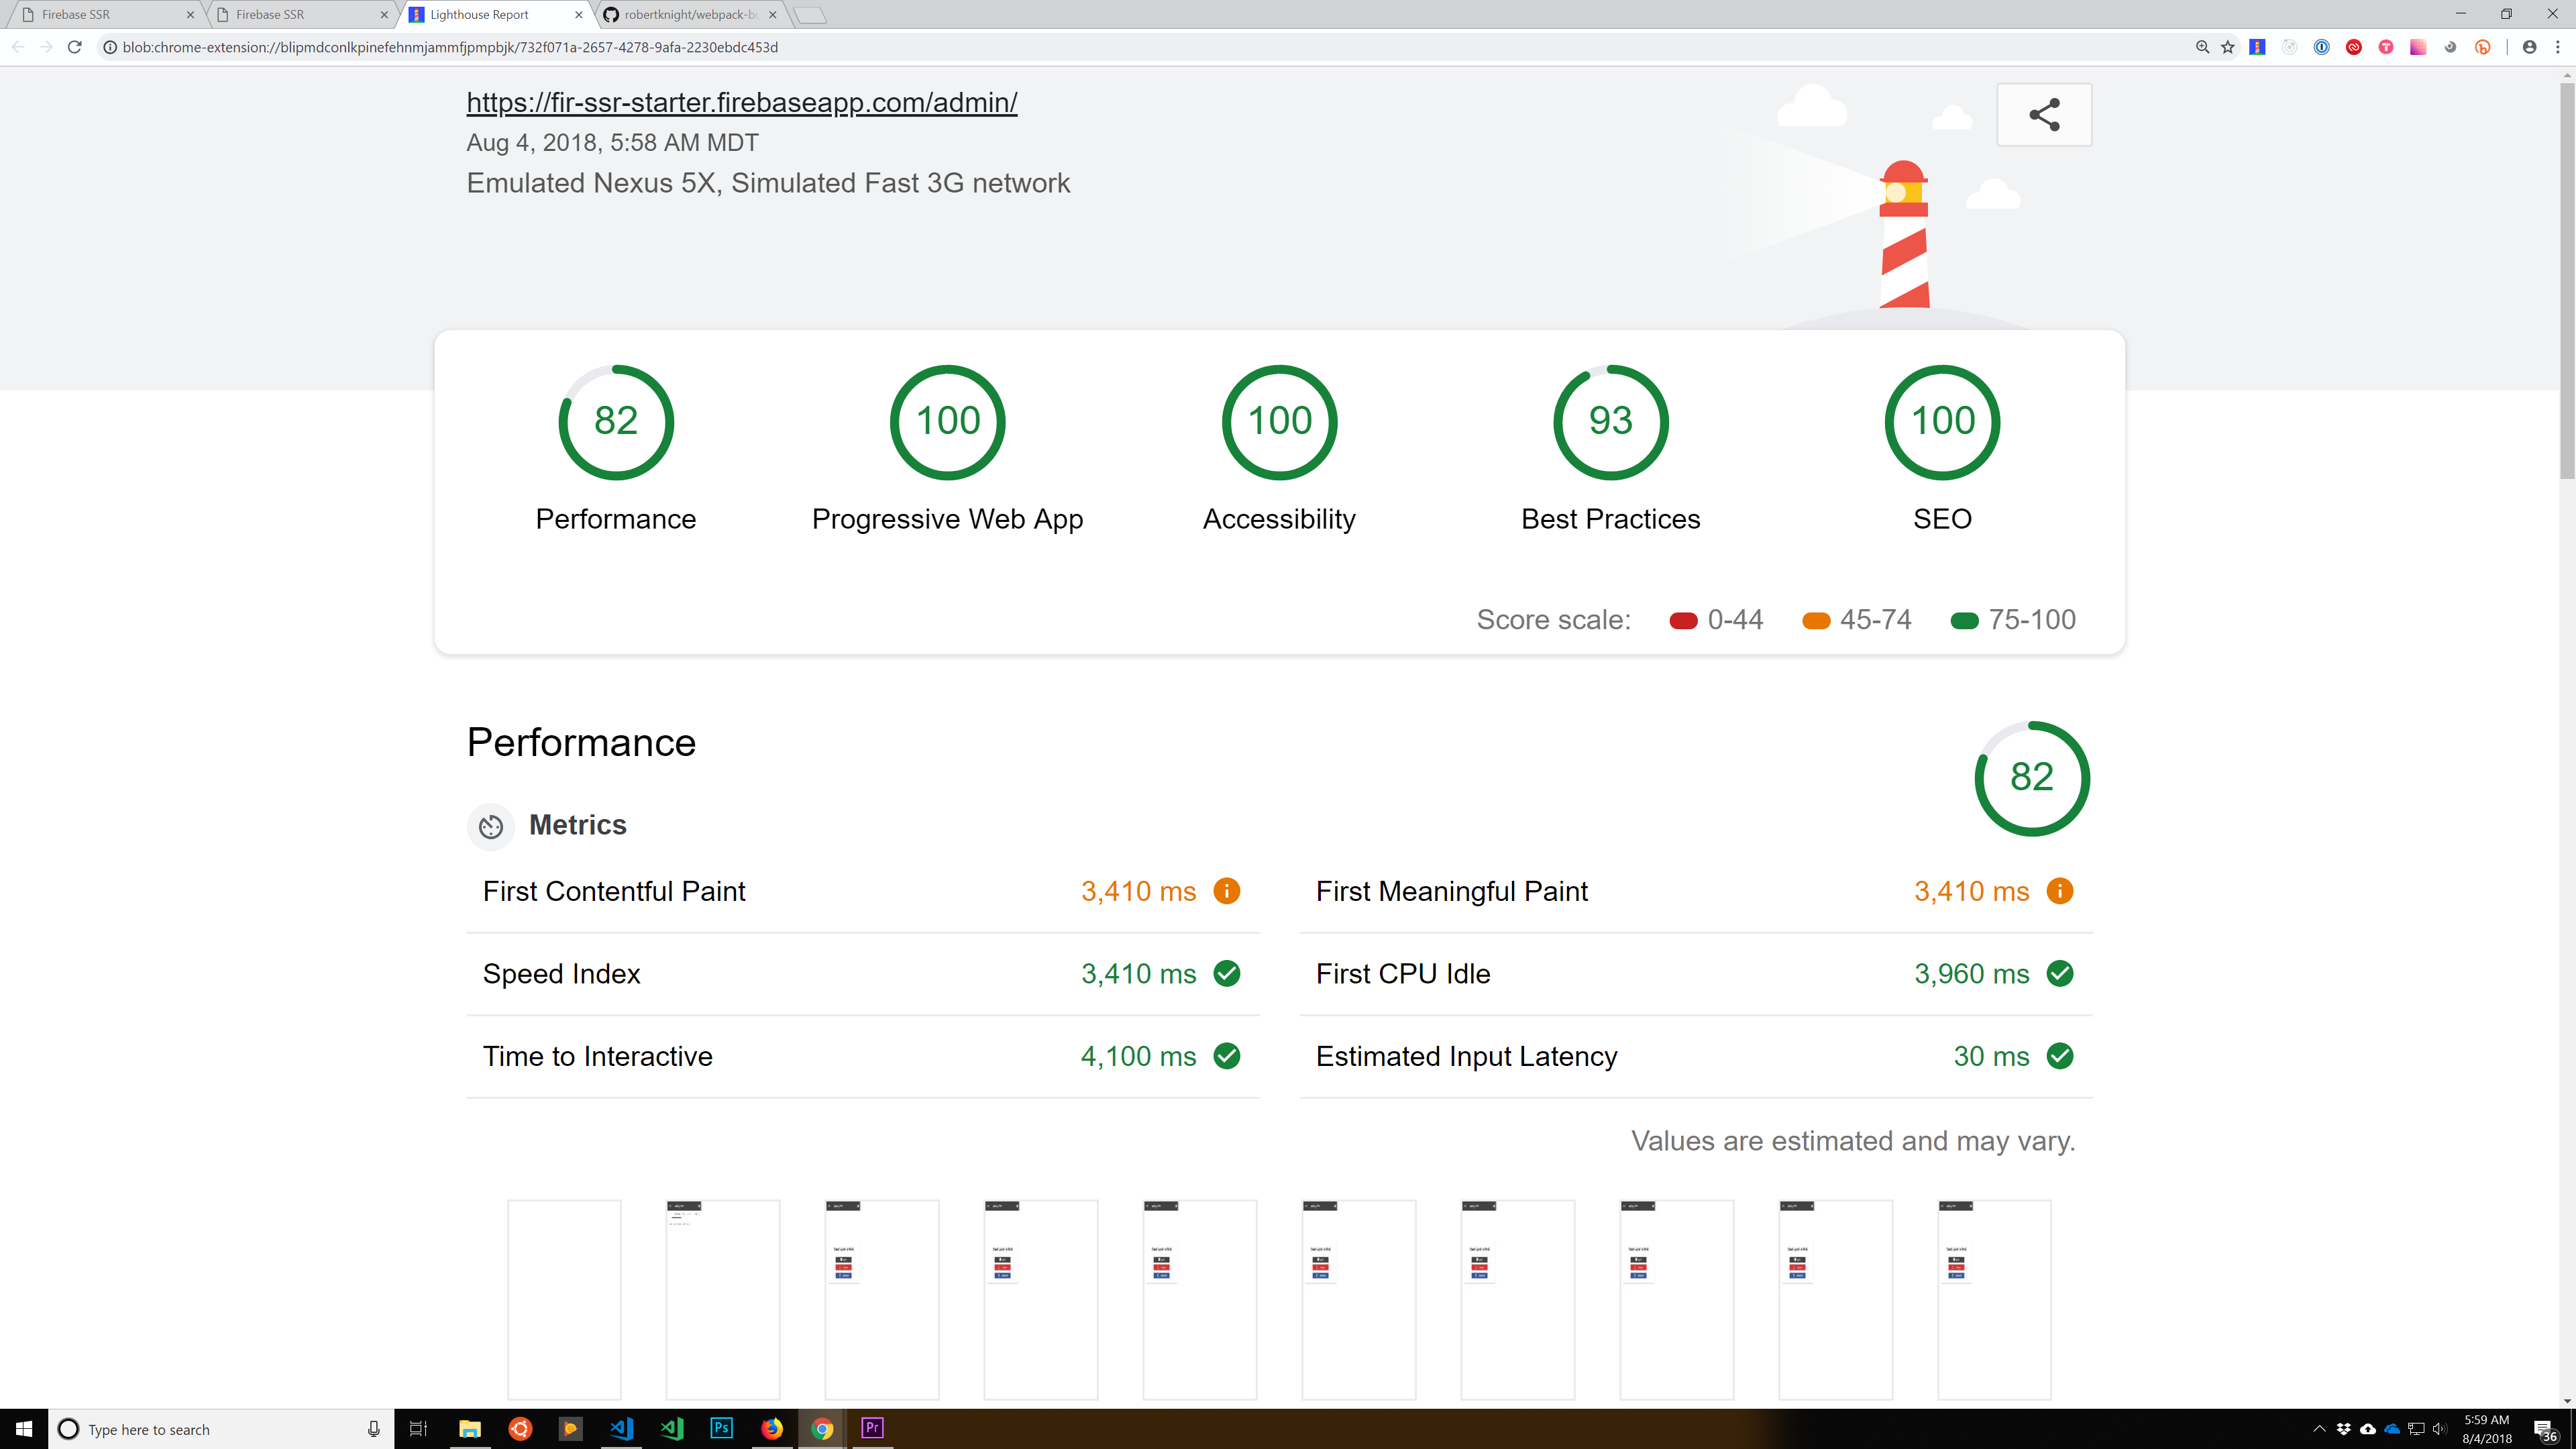This screenshot has width=2576, height=1449.
Task: Click the Speed Index metric row
Action: [x=863, y=974]
